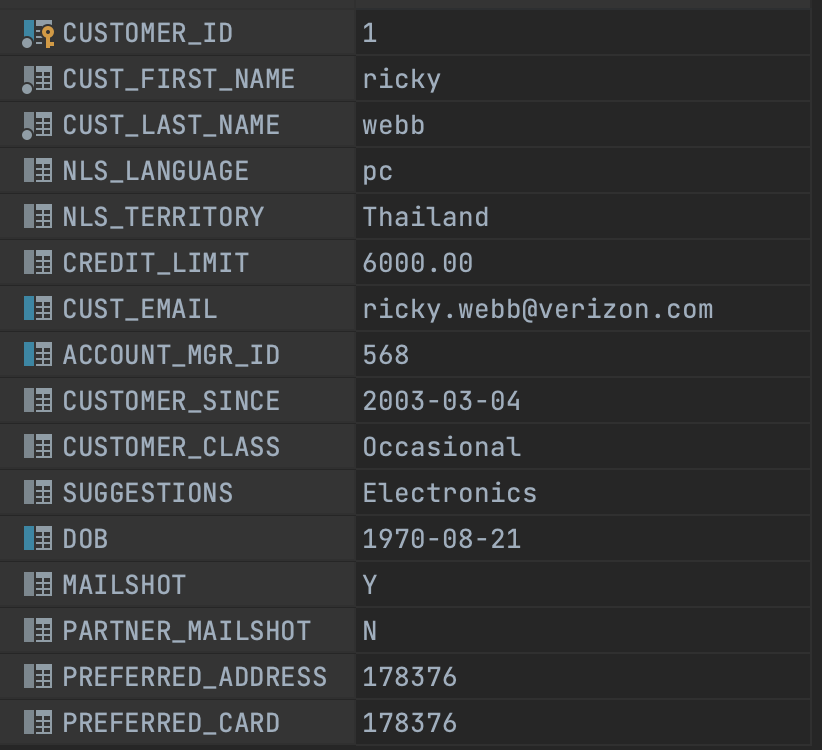The height and width of the screenshot is (750, 822).
Task: Click the column icon beside CUST_LAST_NAME
Action: click(x=38, y=126)
